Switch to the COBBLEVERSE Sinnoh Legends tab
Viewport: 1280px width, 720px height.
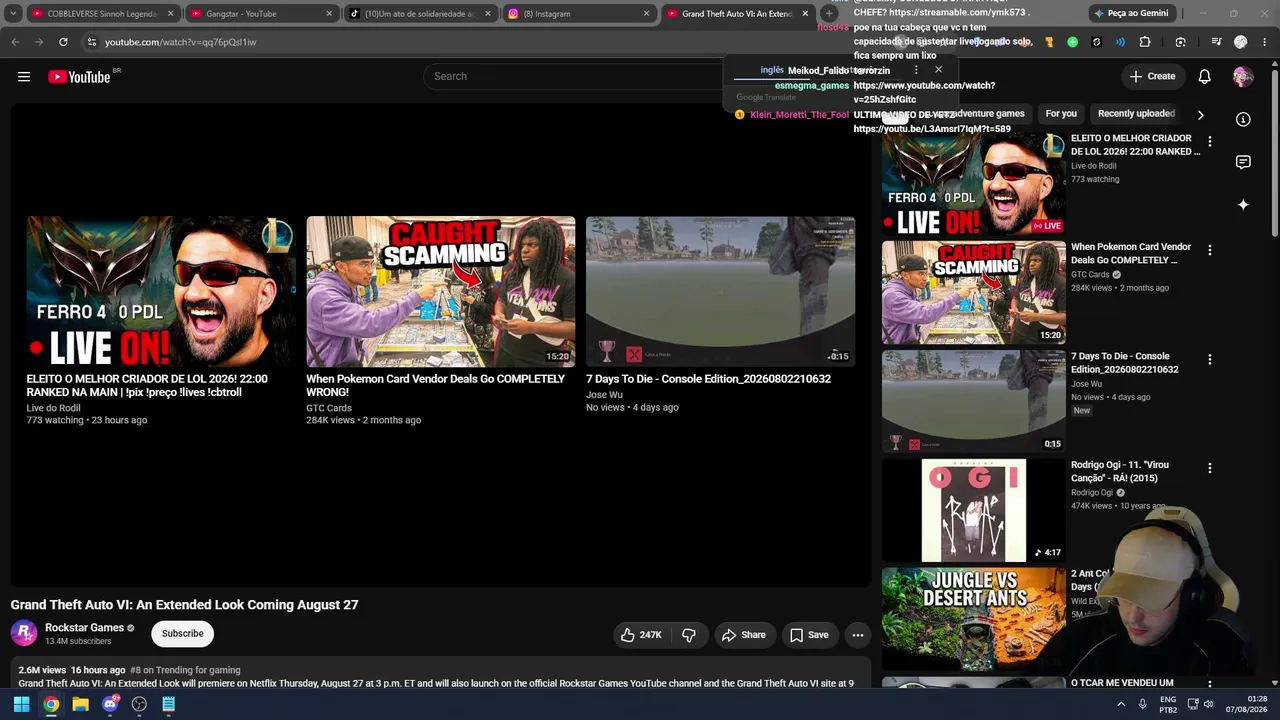(102, 14)
